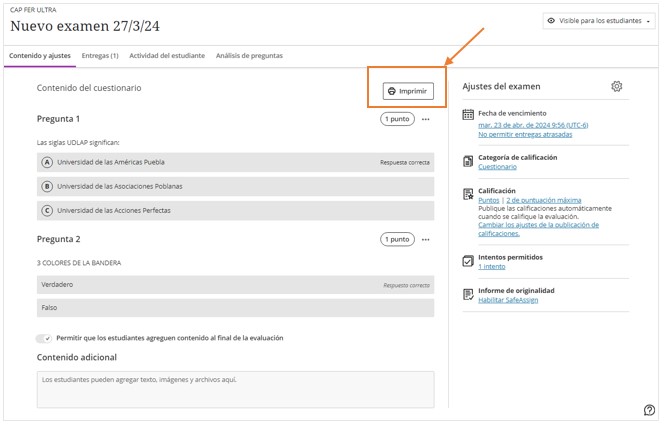Open the Cuestionario category link

(x=497, y=167)
